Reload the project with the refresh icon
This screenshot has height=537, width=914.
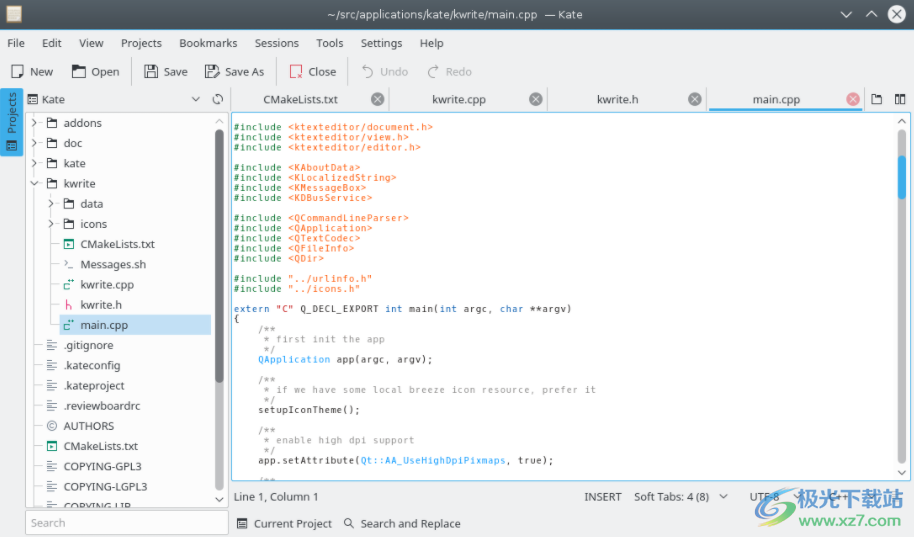(x=217, y=99)
